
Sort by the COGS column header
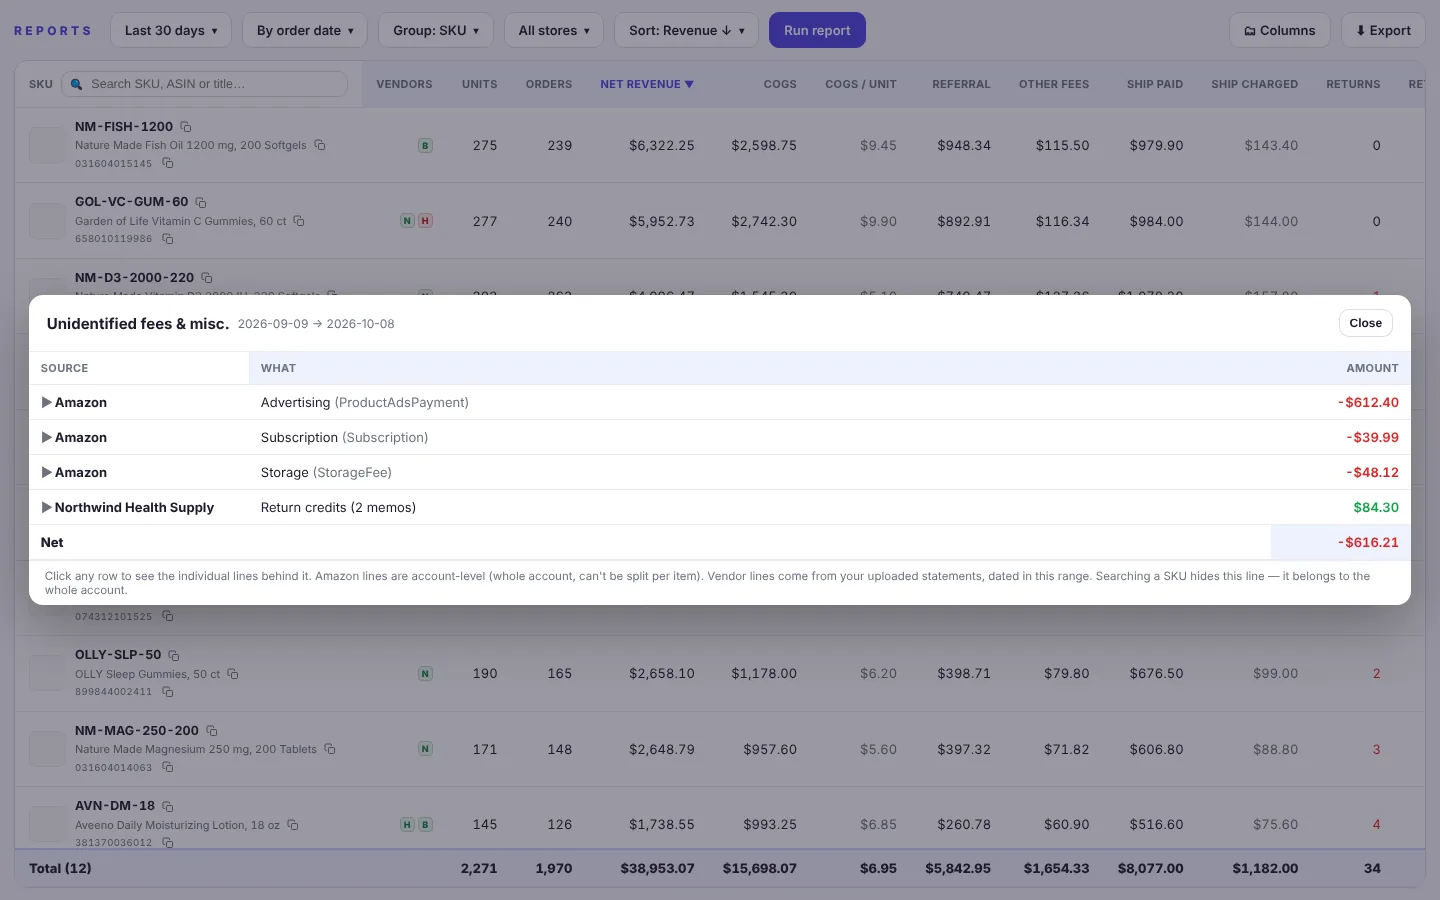pyautogui.click(x=780, y=84)
